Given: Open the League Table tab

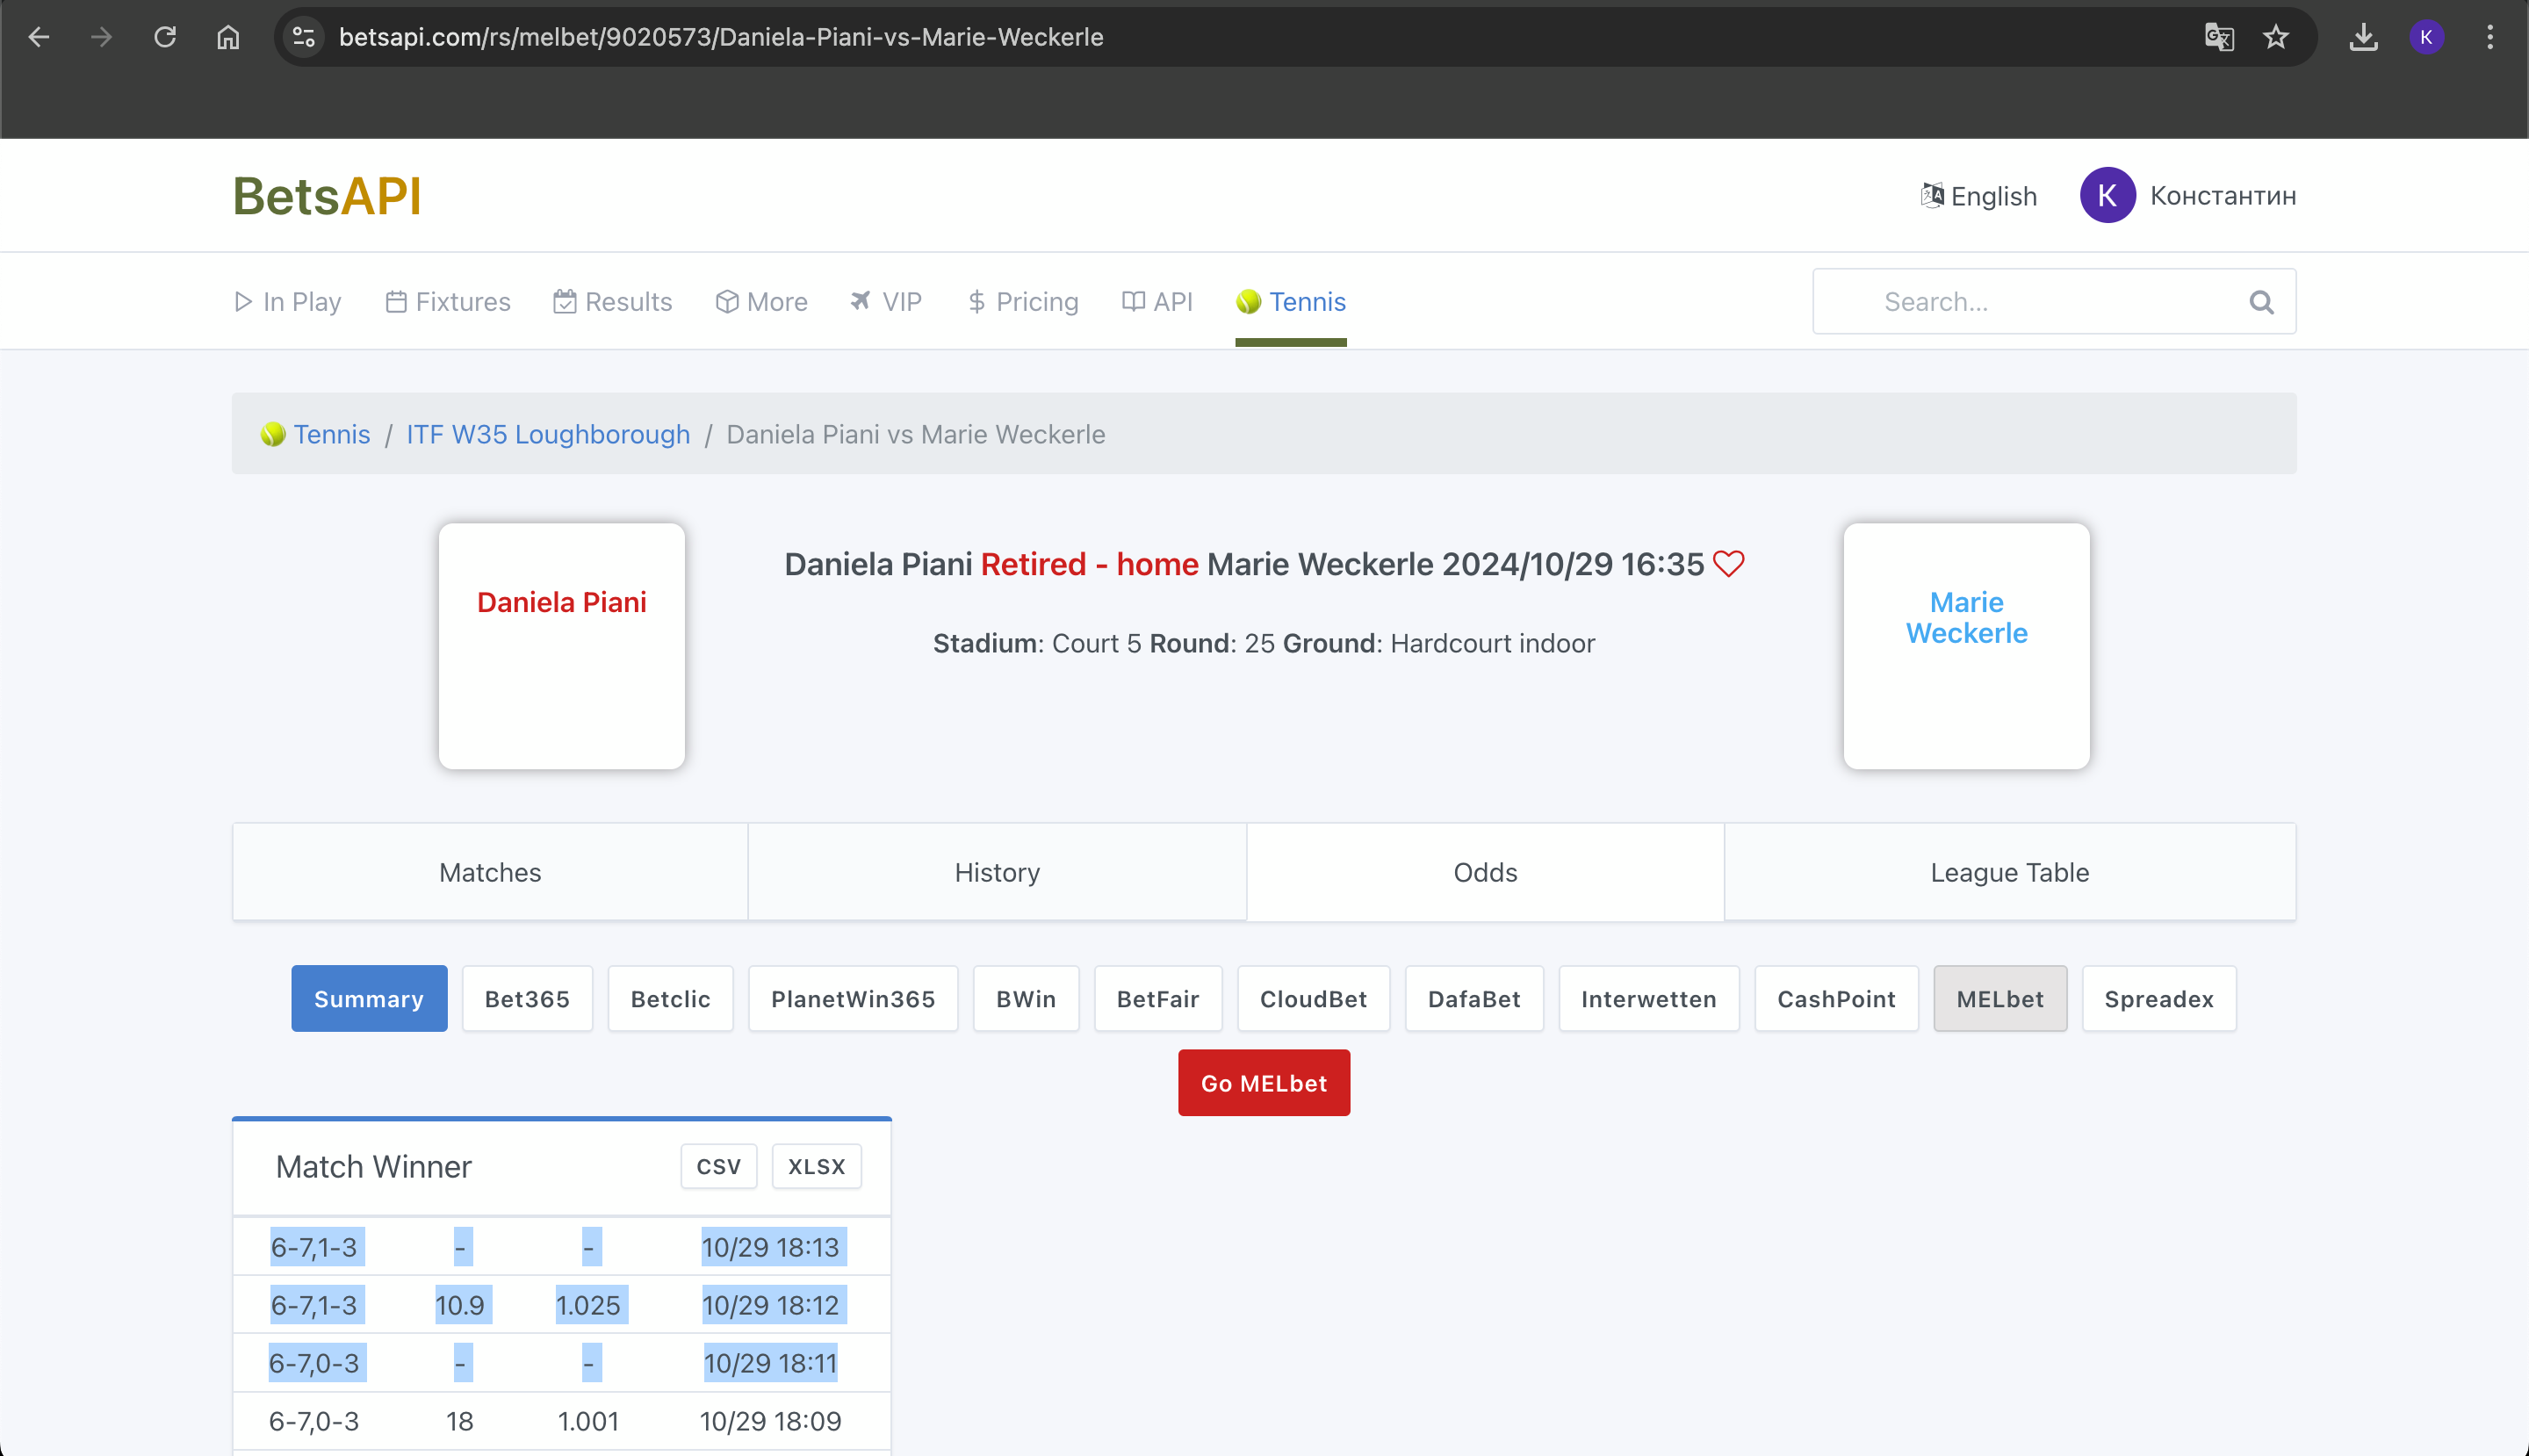Looking at the screenshot, I should (x=2009, y=873).
